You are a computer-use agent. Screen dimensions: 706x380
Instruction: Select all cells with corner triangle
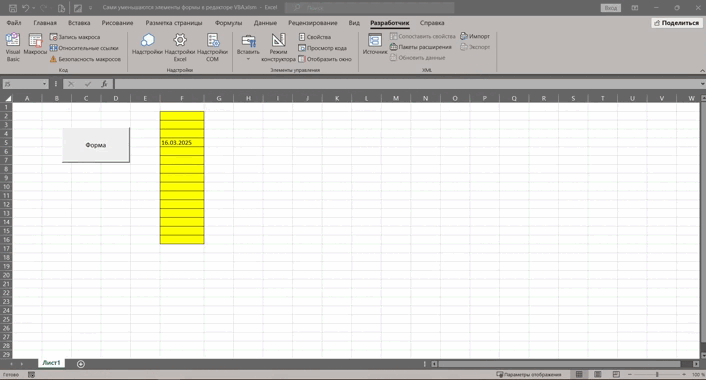(7, 98)
